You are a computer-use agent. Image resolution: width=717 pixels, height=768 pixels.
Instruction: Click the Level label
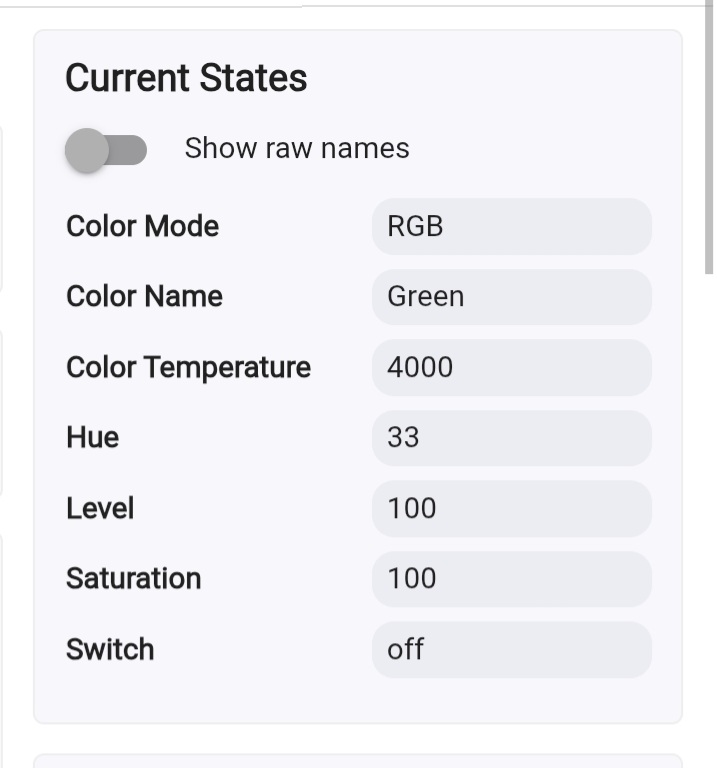tap(100, 508)
